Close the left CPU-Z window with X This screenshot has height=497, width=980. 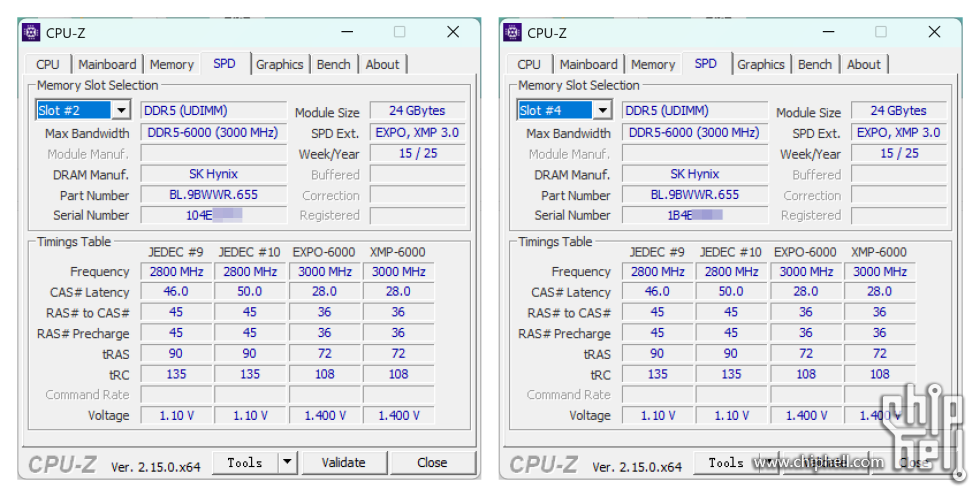[x=453, y=32]
